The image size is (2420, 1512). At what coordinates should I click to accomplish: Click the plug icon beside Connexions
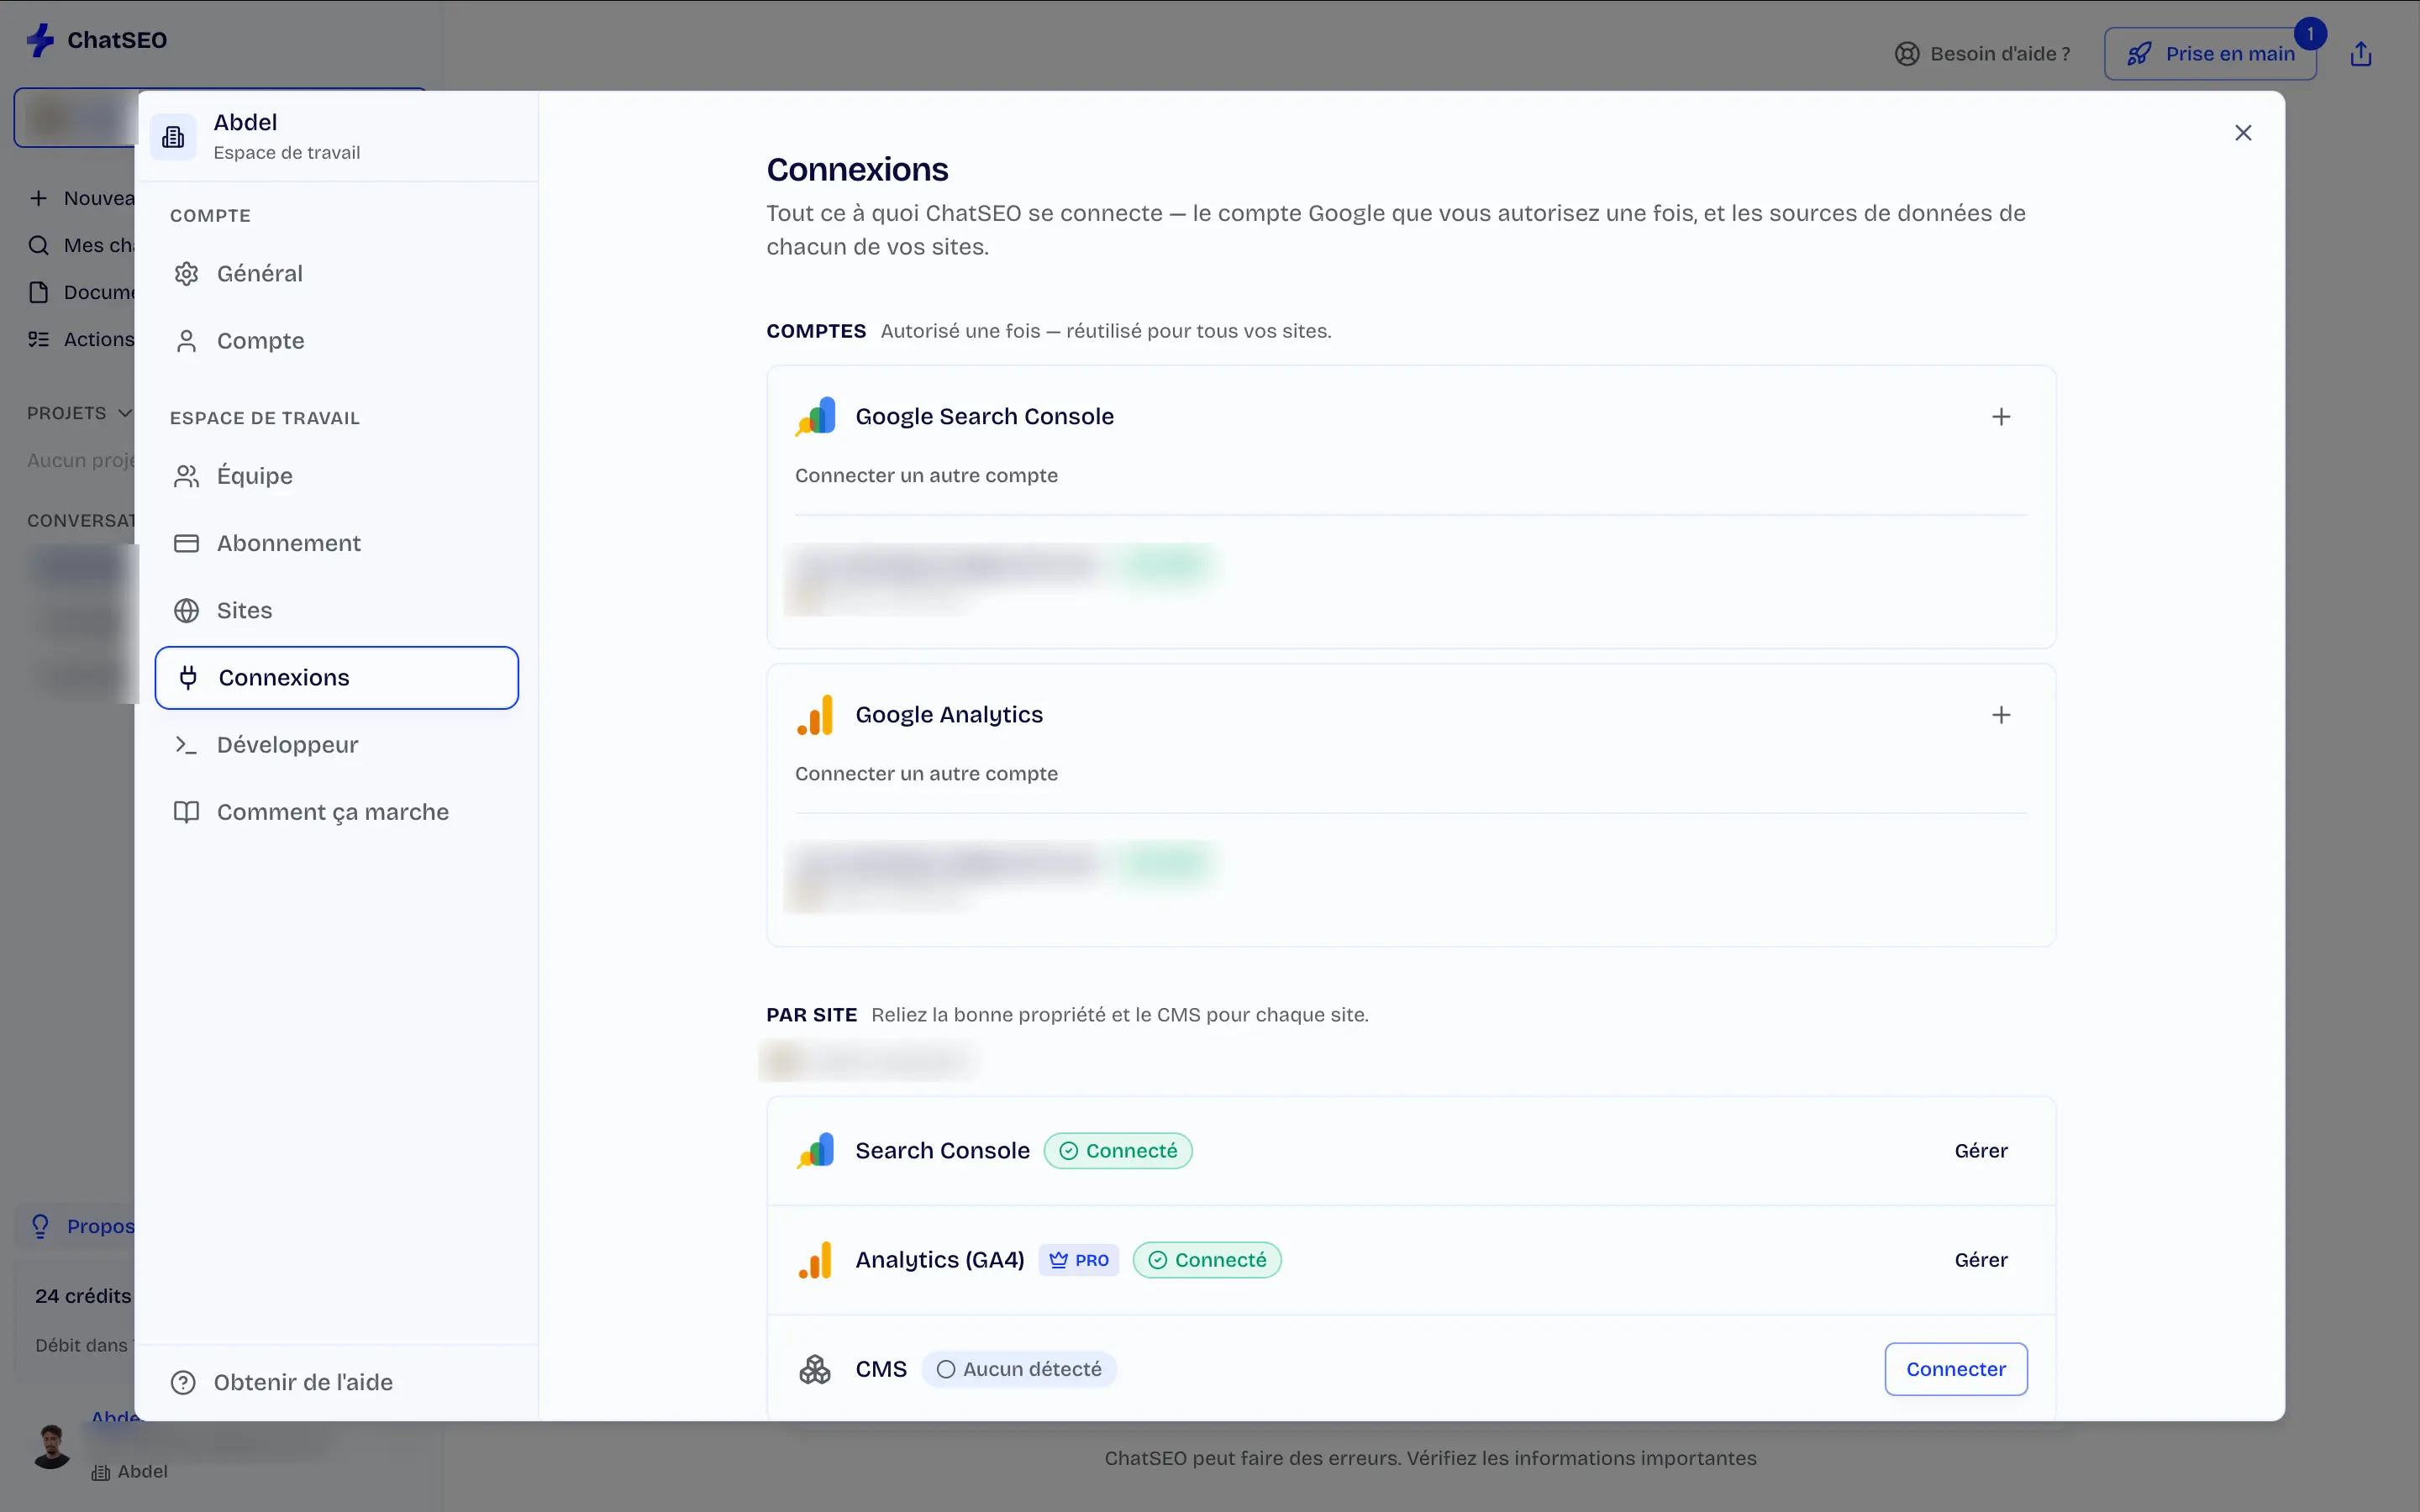click(x=188, y=678)
